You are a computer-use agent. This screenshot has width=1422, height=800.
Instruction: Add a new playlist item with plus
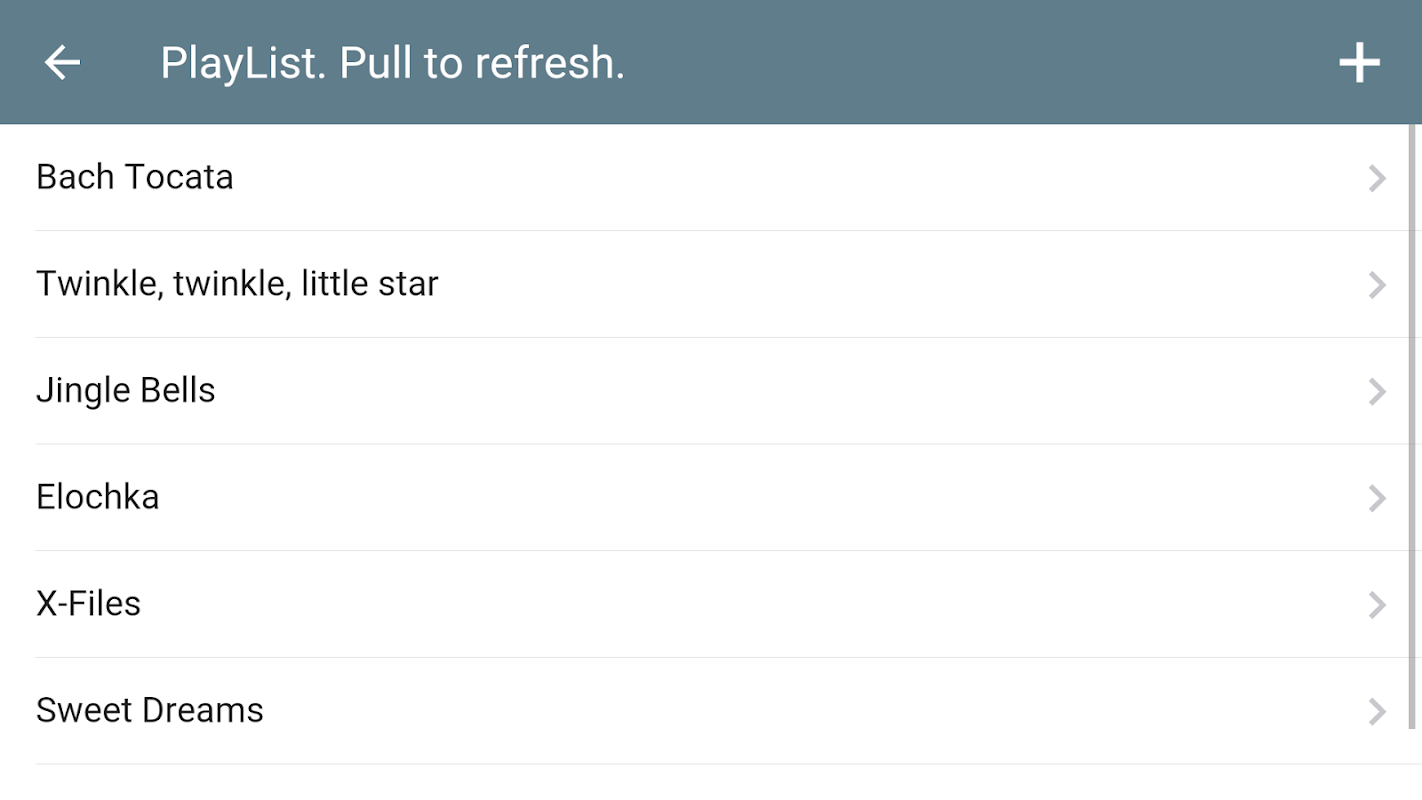pyautogui.click(x=1359, y=63)
